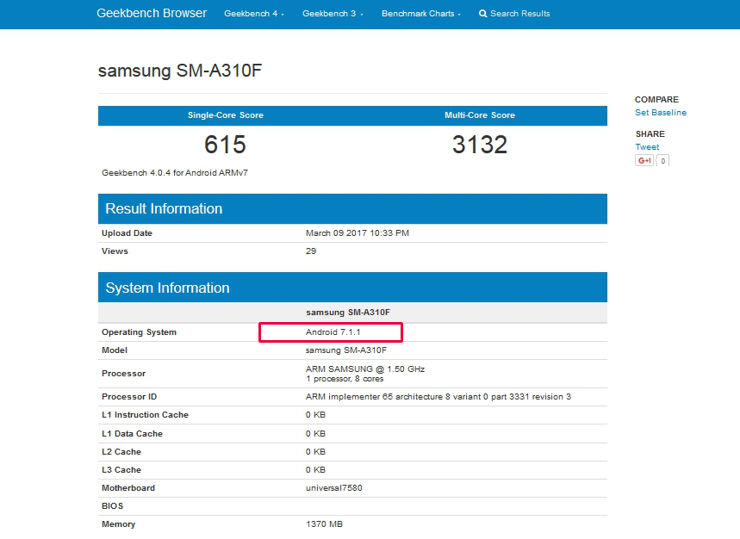Select the L1 Instruction Cache 0 KB value
The width and height of the screenshot is (740, 539).
click(315, 415)
